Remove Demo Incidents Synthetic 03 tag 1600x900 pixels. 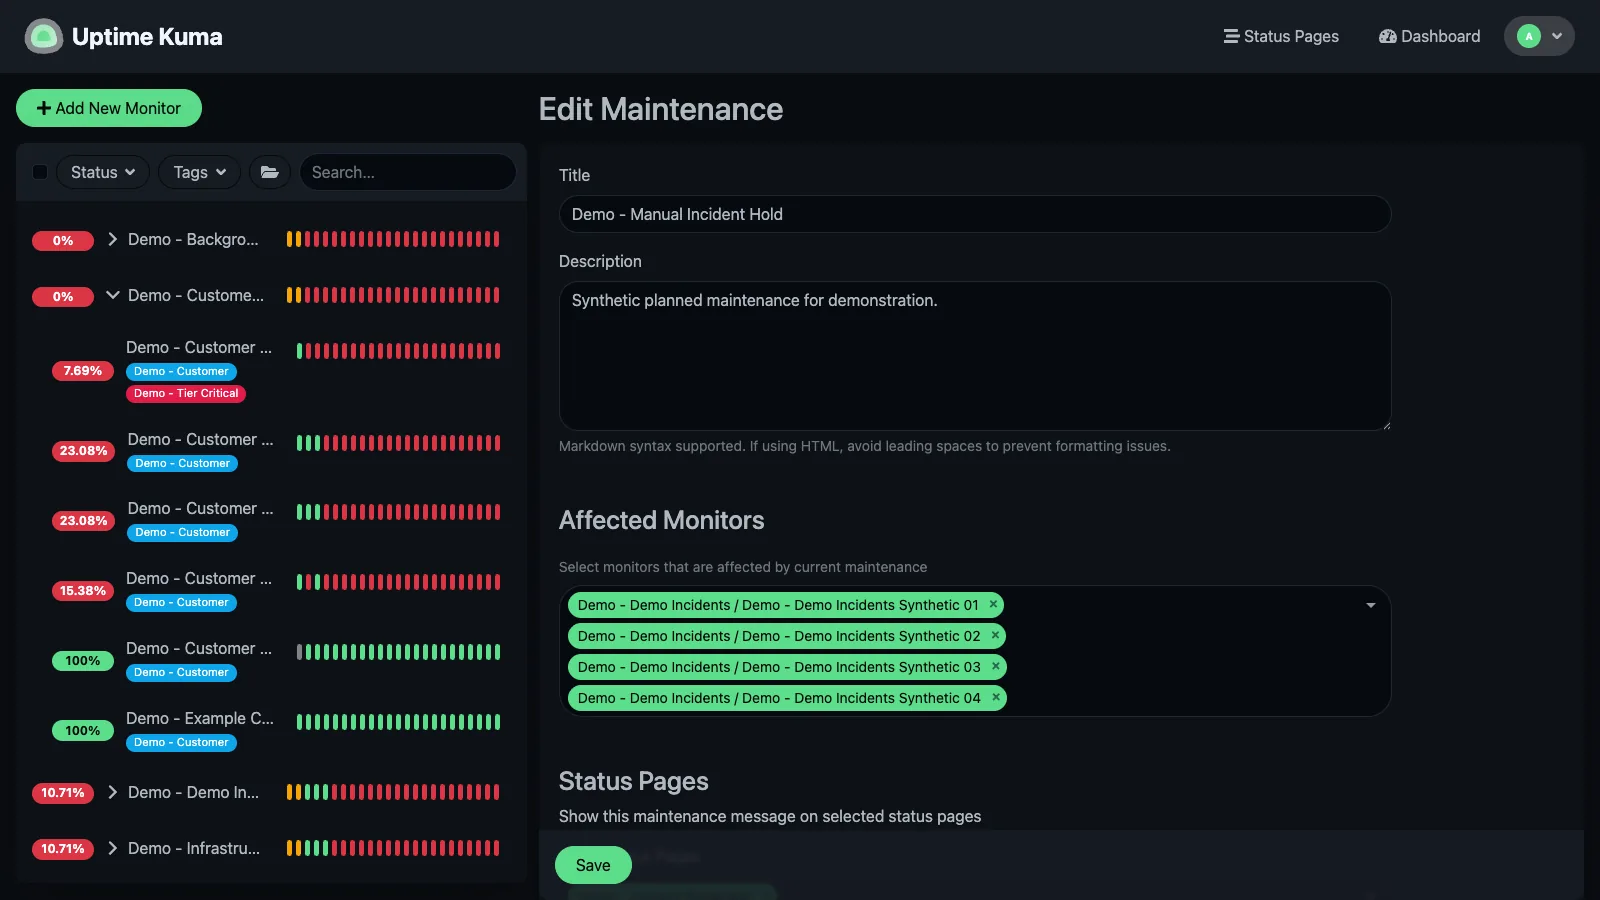(x=995, y=666)
